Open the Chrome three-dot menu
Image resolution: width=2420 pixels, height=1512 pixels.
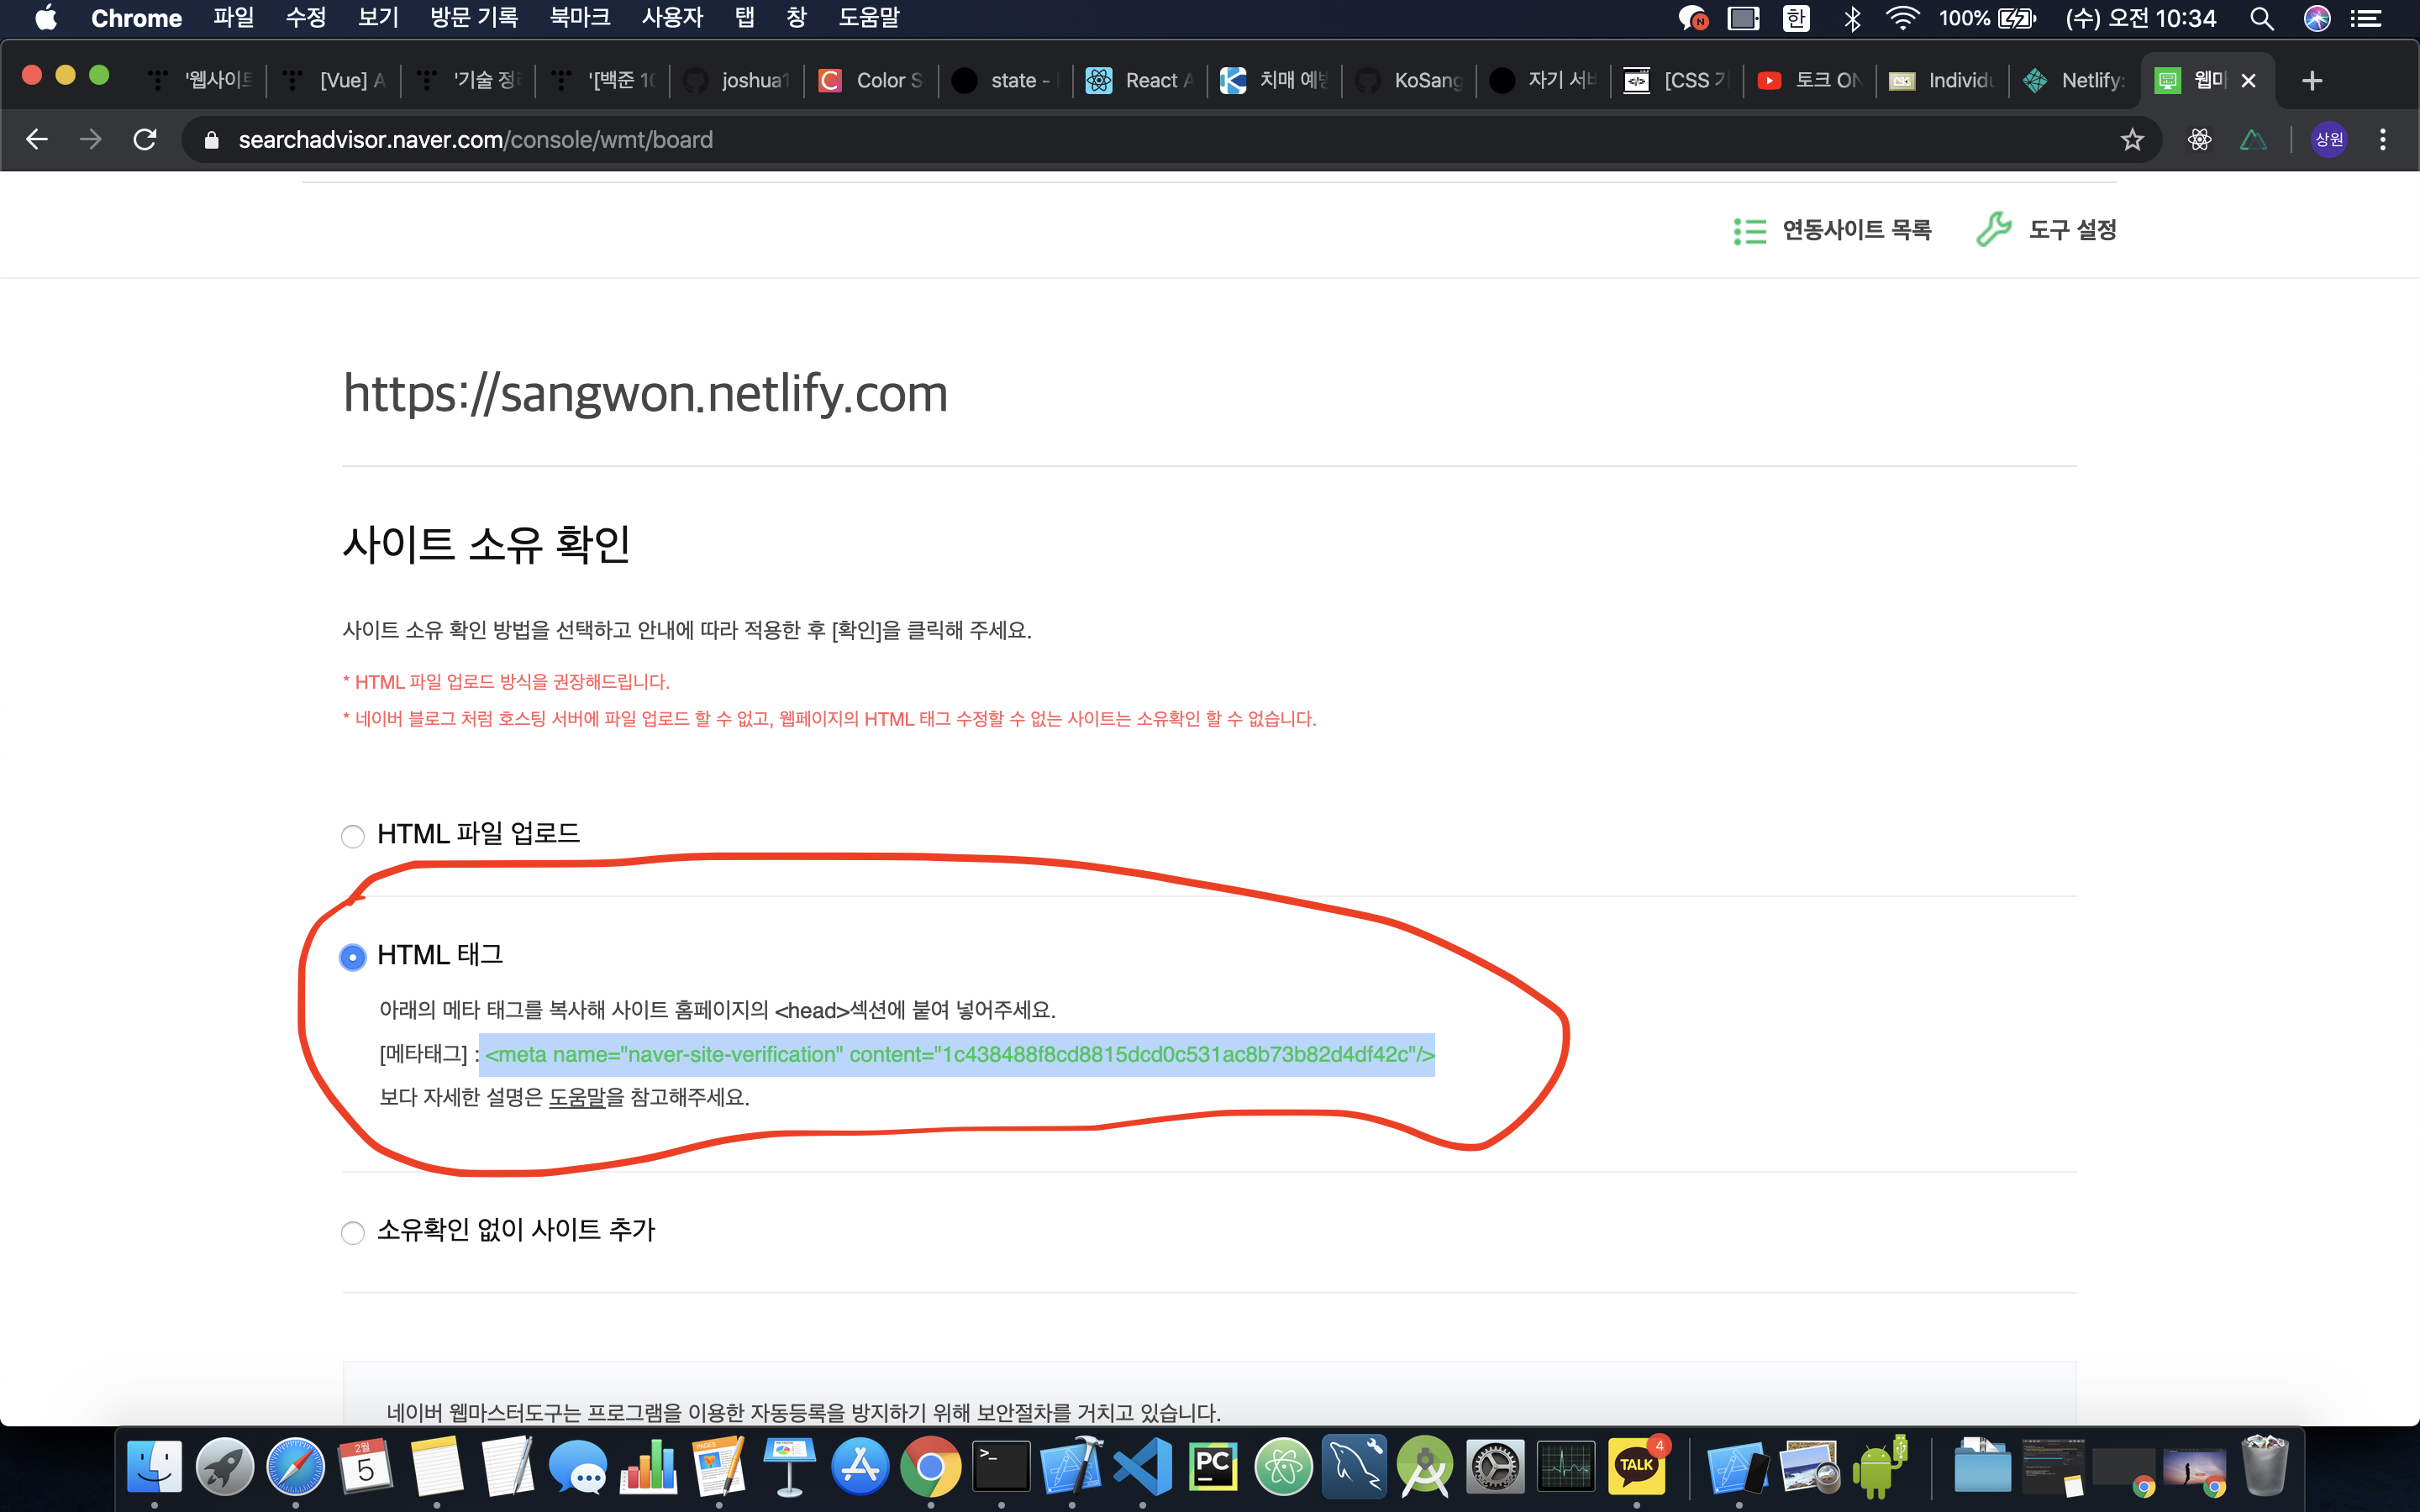[2383, 140]
